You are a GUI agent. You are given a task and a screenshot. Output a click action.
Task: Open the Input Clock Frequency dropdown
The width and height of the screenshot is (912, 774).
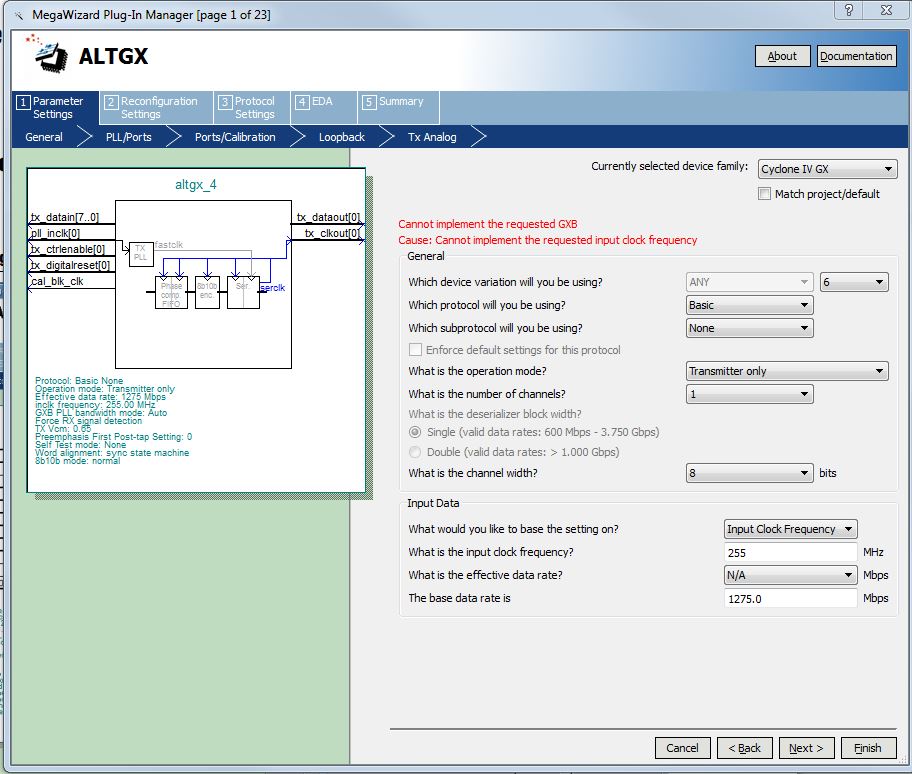(790, 529)
